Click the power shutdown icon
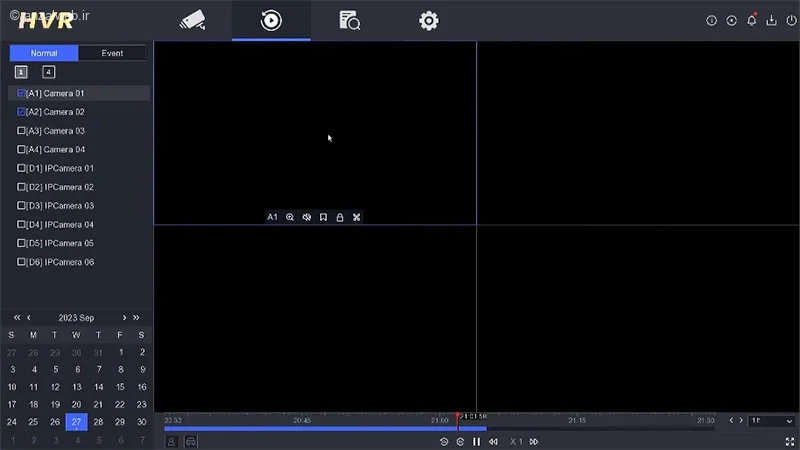This screenshot has height=450, width=800. pyautogui.click(x=791, y=20)
